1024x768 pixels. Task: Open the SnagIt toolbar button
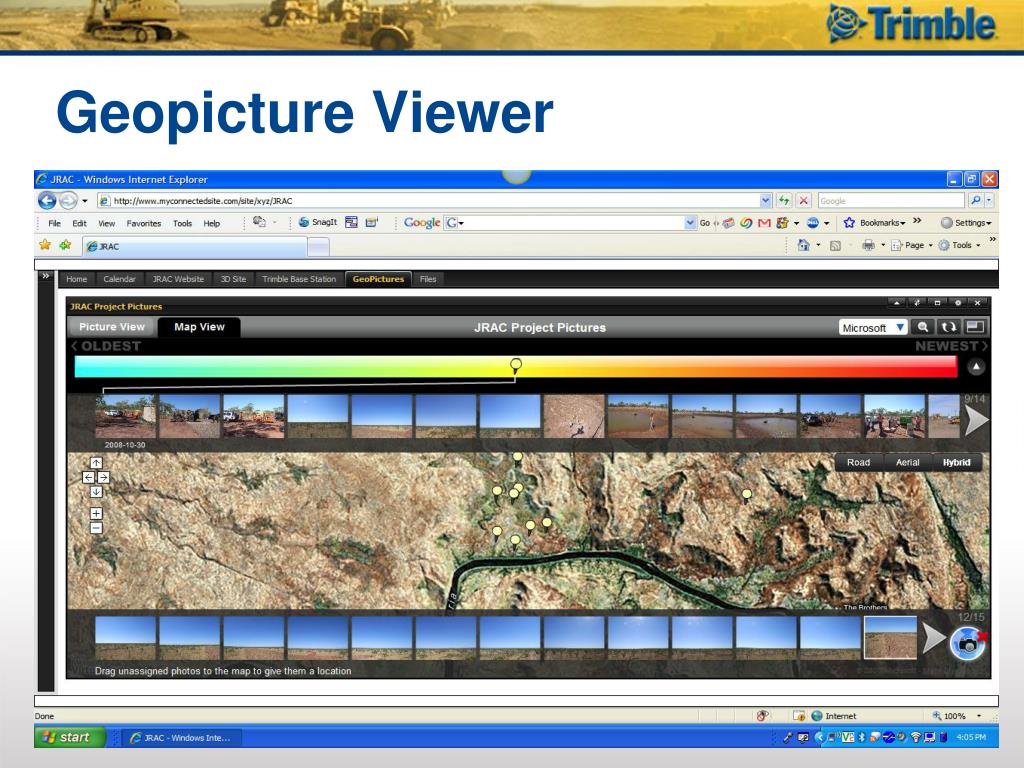[318, 223]
